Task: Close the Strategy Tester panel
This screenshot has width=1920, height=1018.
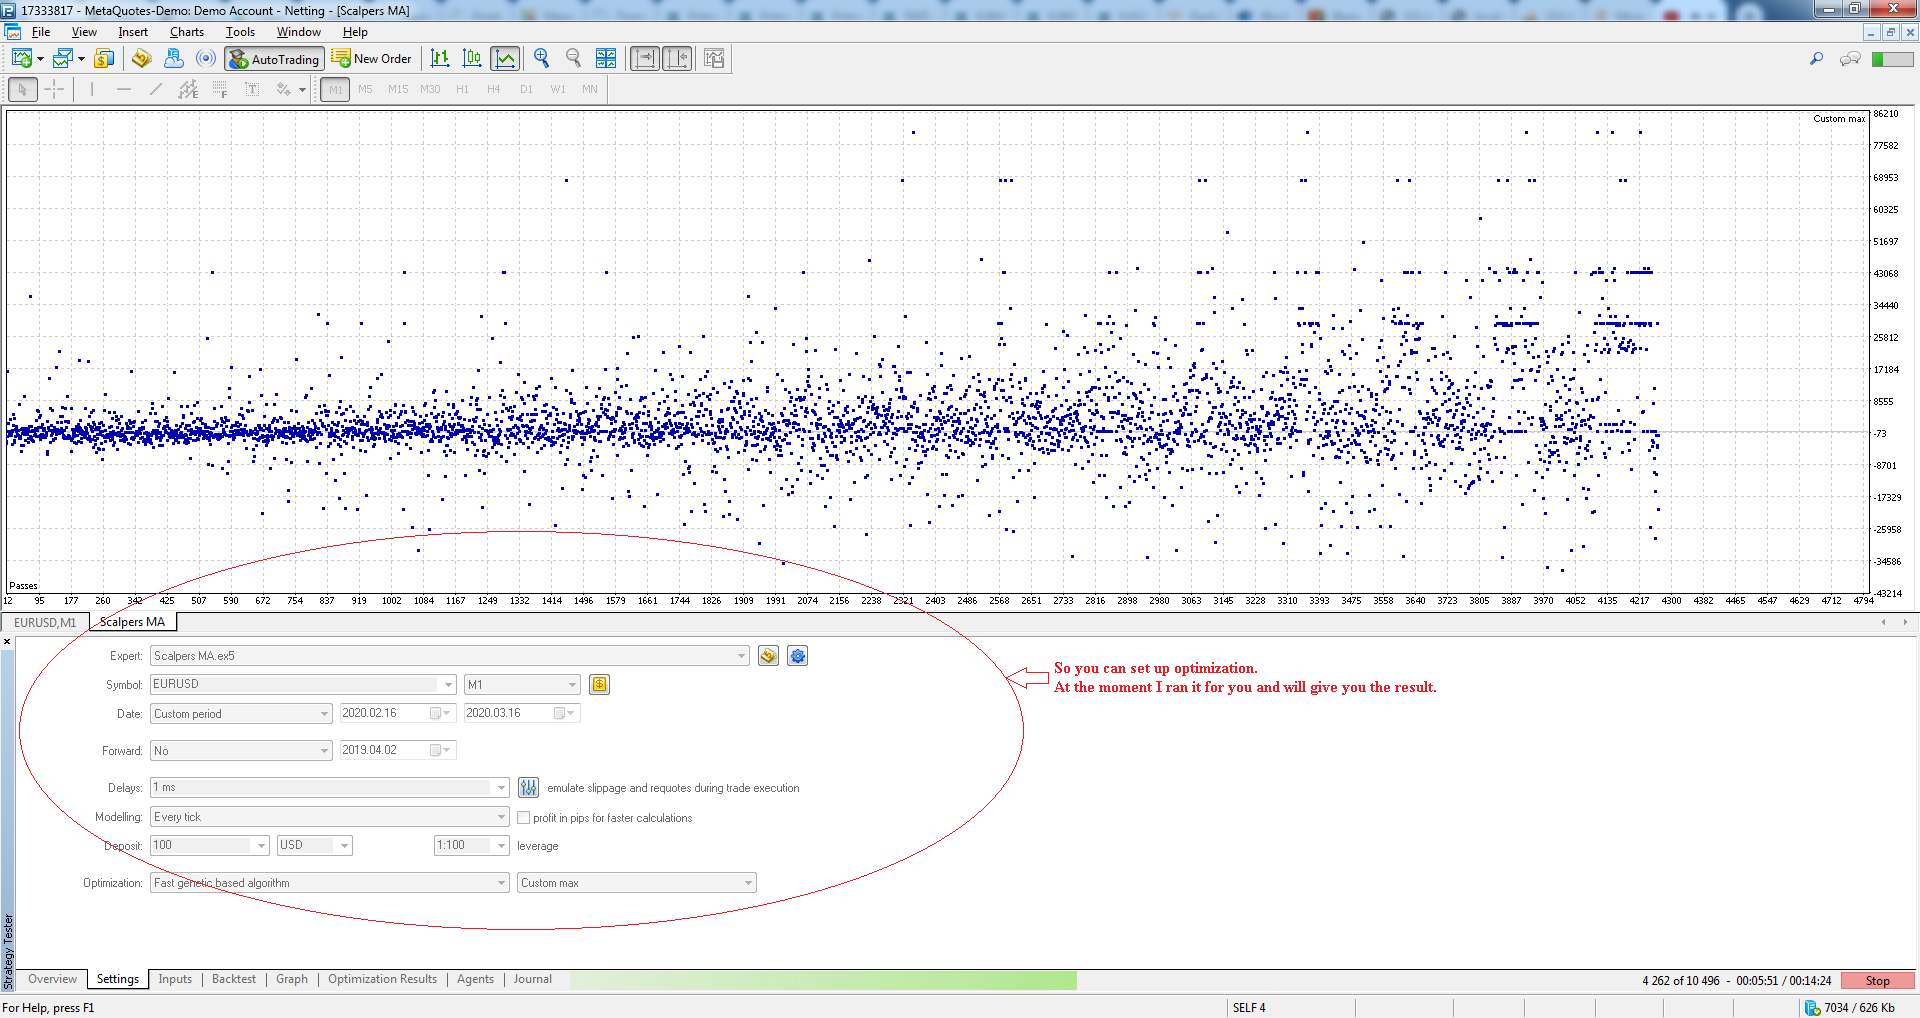Action: [7, 642]
